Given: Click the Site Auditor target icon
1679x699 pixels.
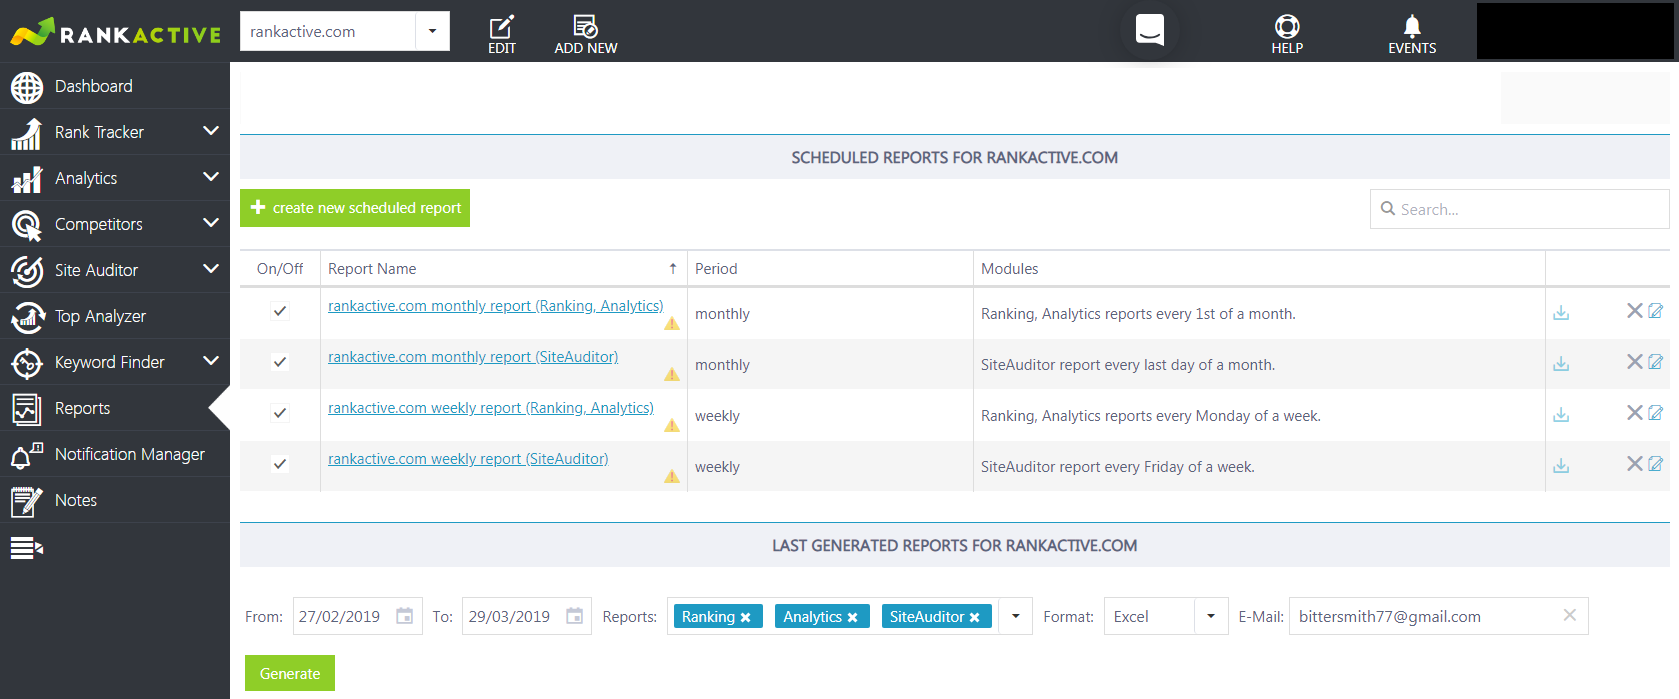Looking at the screenshot, I should [x=27, y=271].
